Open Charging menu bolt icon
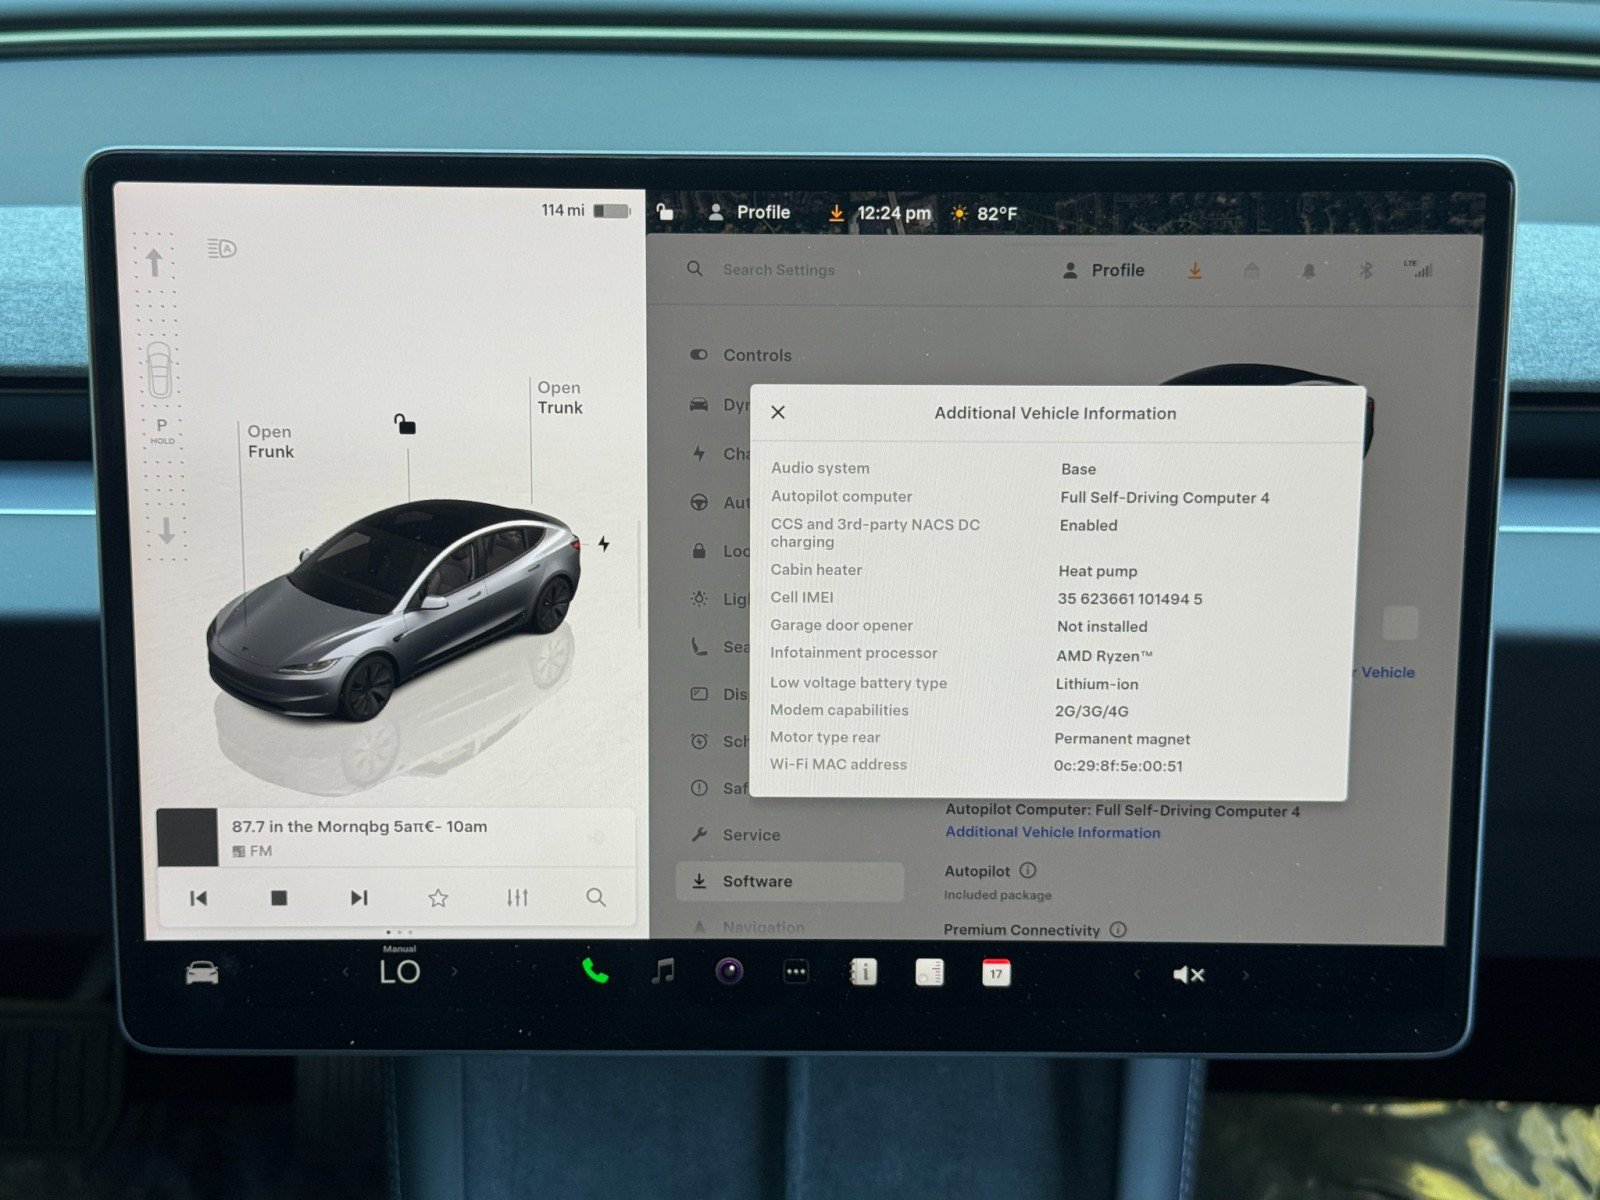The width and height of the screenshot is (1600, 1200). pyautogui.click(x=699, y=453)
